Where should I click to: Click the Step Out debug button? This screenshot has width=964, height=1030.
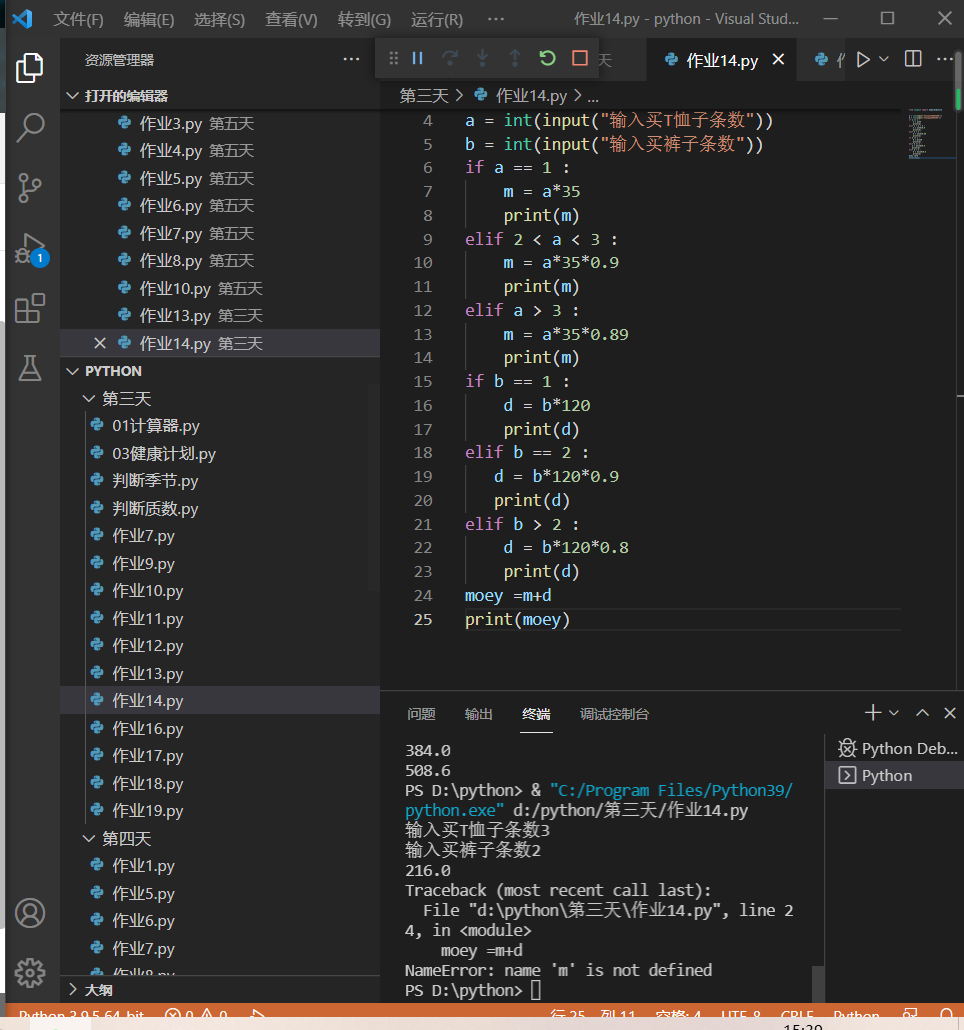(x=515, y=58)
